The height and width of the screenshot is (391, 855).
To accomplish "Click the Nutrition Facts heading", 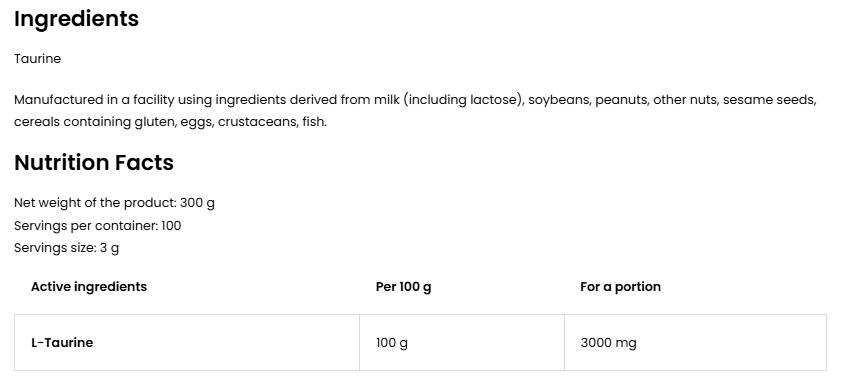I will click(94, 163).
